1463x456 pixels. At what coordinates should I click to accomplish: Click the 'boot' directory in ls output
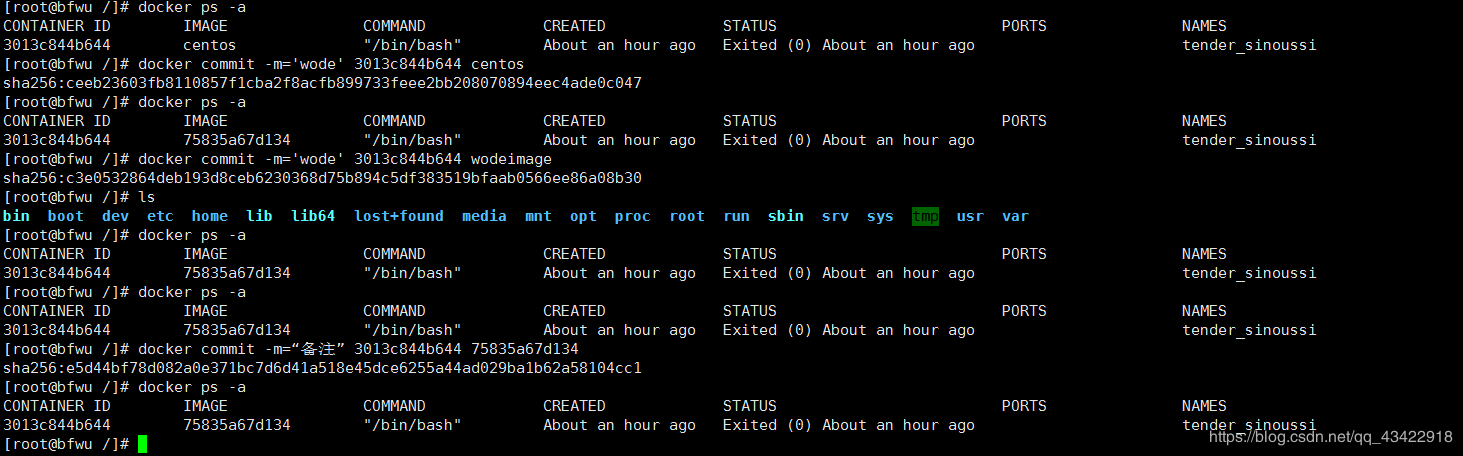point(66,216)
